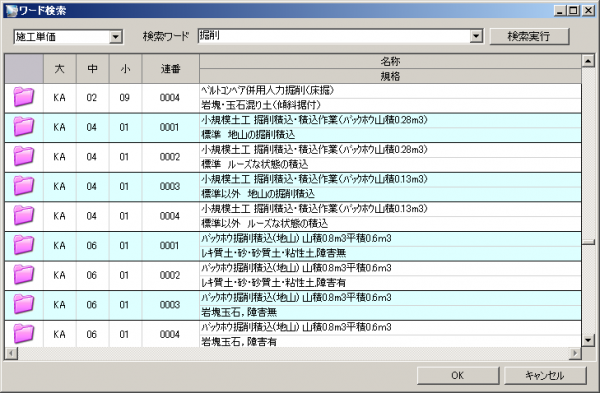Click vertical scrollbar down arrow

pos(588,340)
